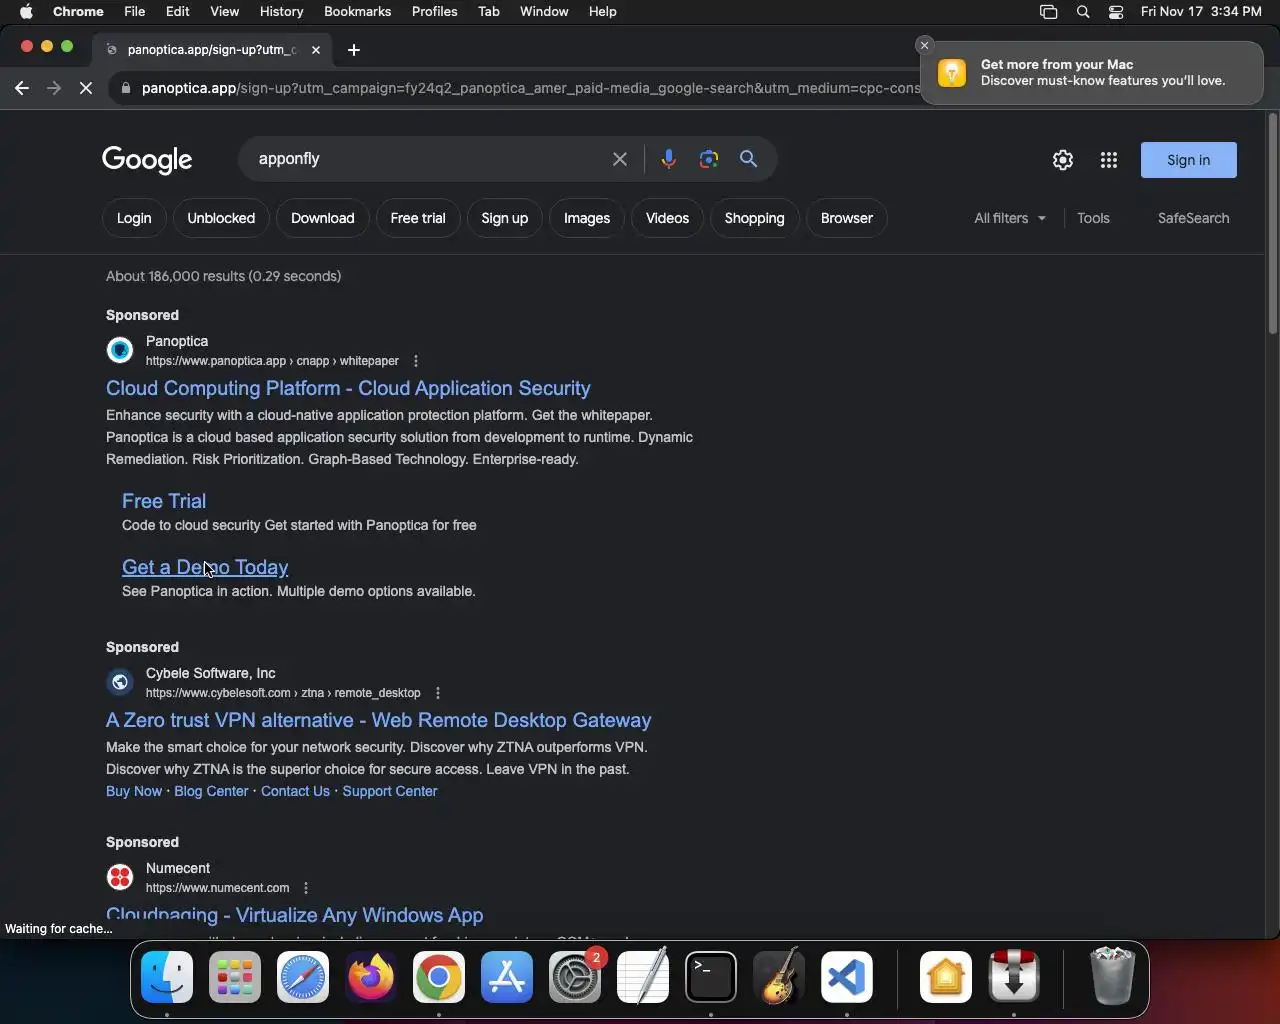
Task: Open the Panoptica ad options menu
Action: pyautogui.click(x=416, y=361)
